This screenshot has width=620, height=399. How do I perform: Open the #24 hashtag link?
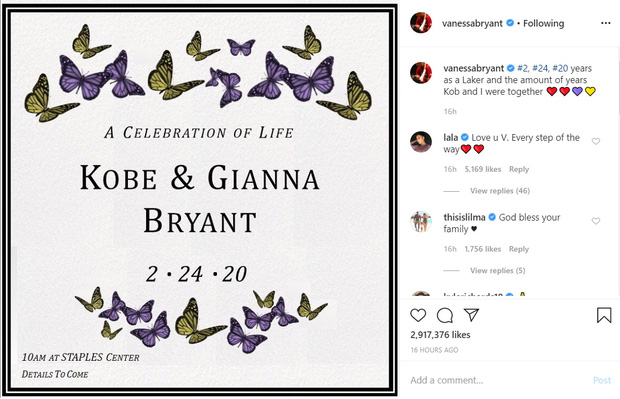tap(539, 68)
